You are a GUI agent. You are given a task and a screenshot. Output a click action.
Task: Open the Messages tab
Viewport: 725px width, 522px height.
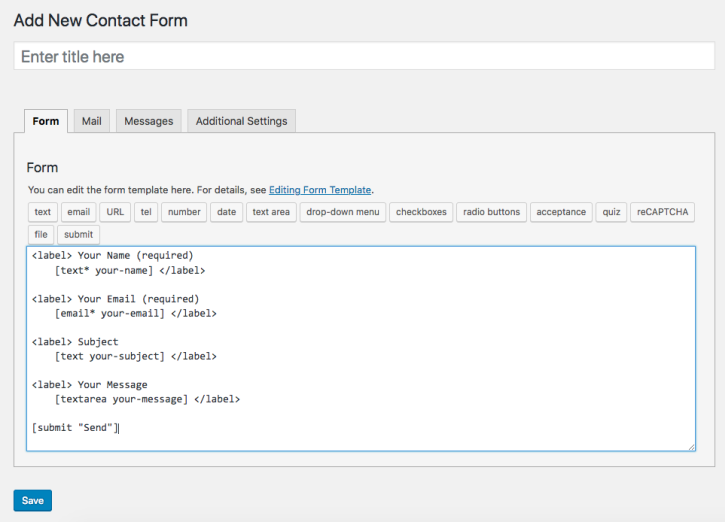[x=148, y=121]
